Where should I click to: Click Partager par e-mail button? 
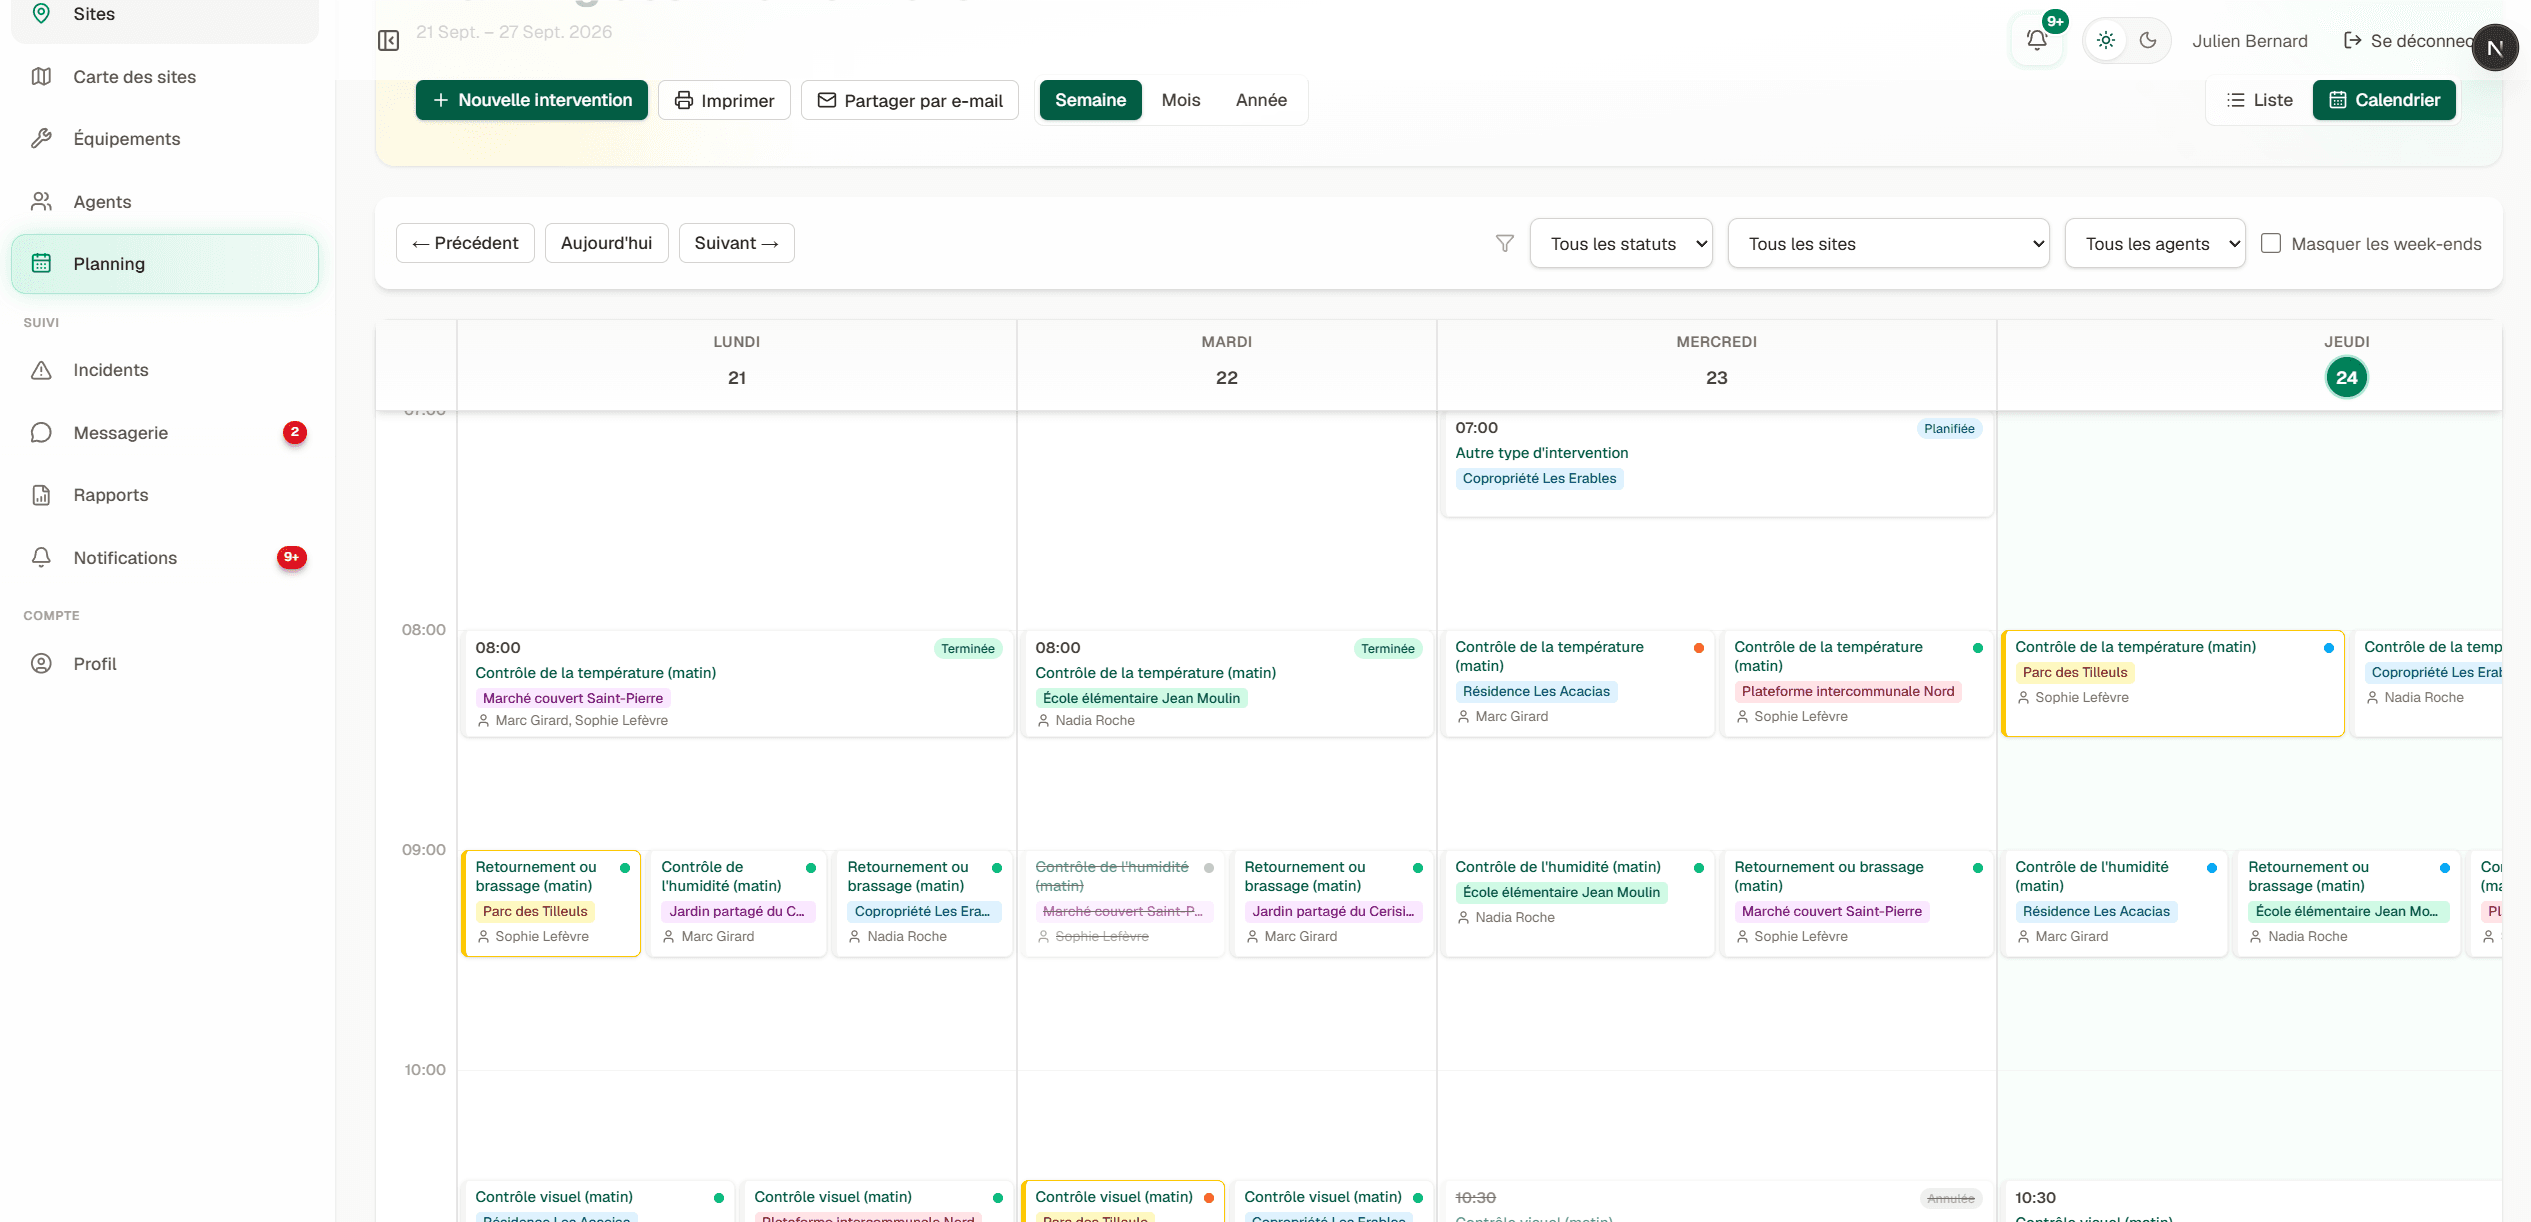[910, 100]
